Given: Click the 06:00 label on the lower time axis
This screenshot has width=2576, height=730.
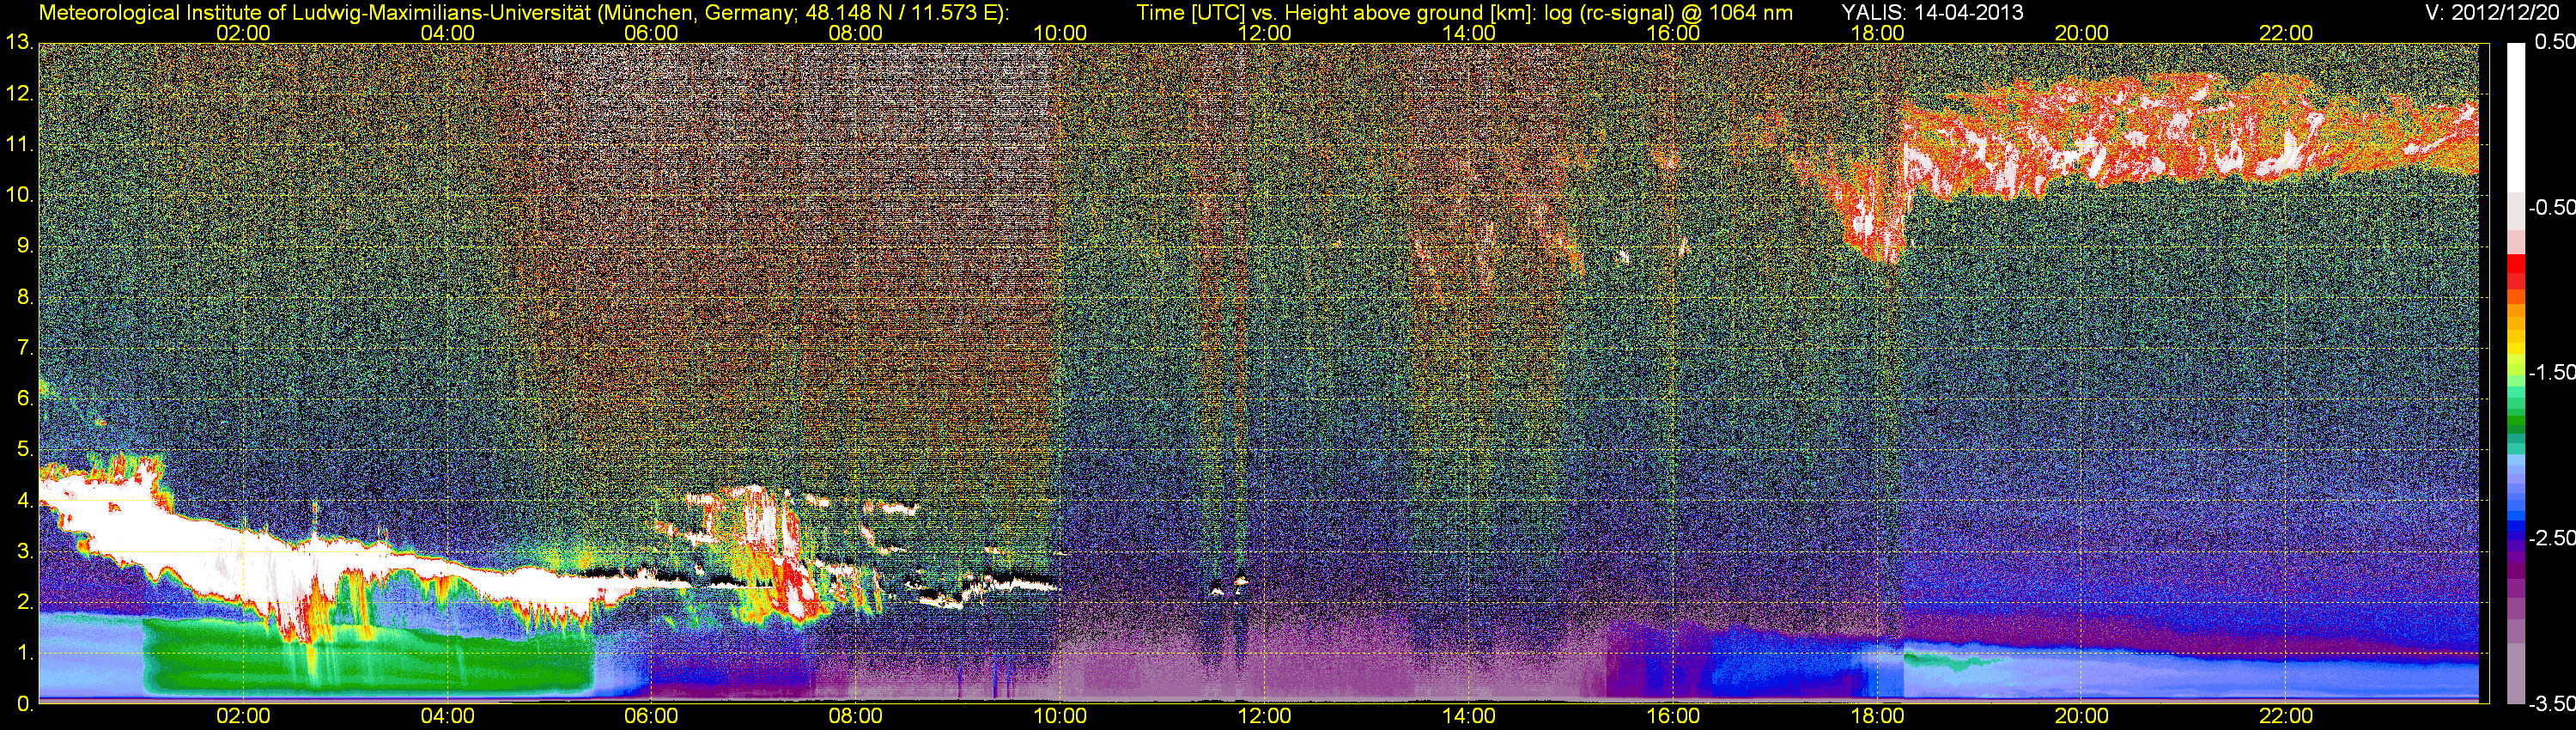Looking at the screenshot, I should point(651,716).
